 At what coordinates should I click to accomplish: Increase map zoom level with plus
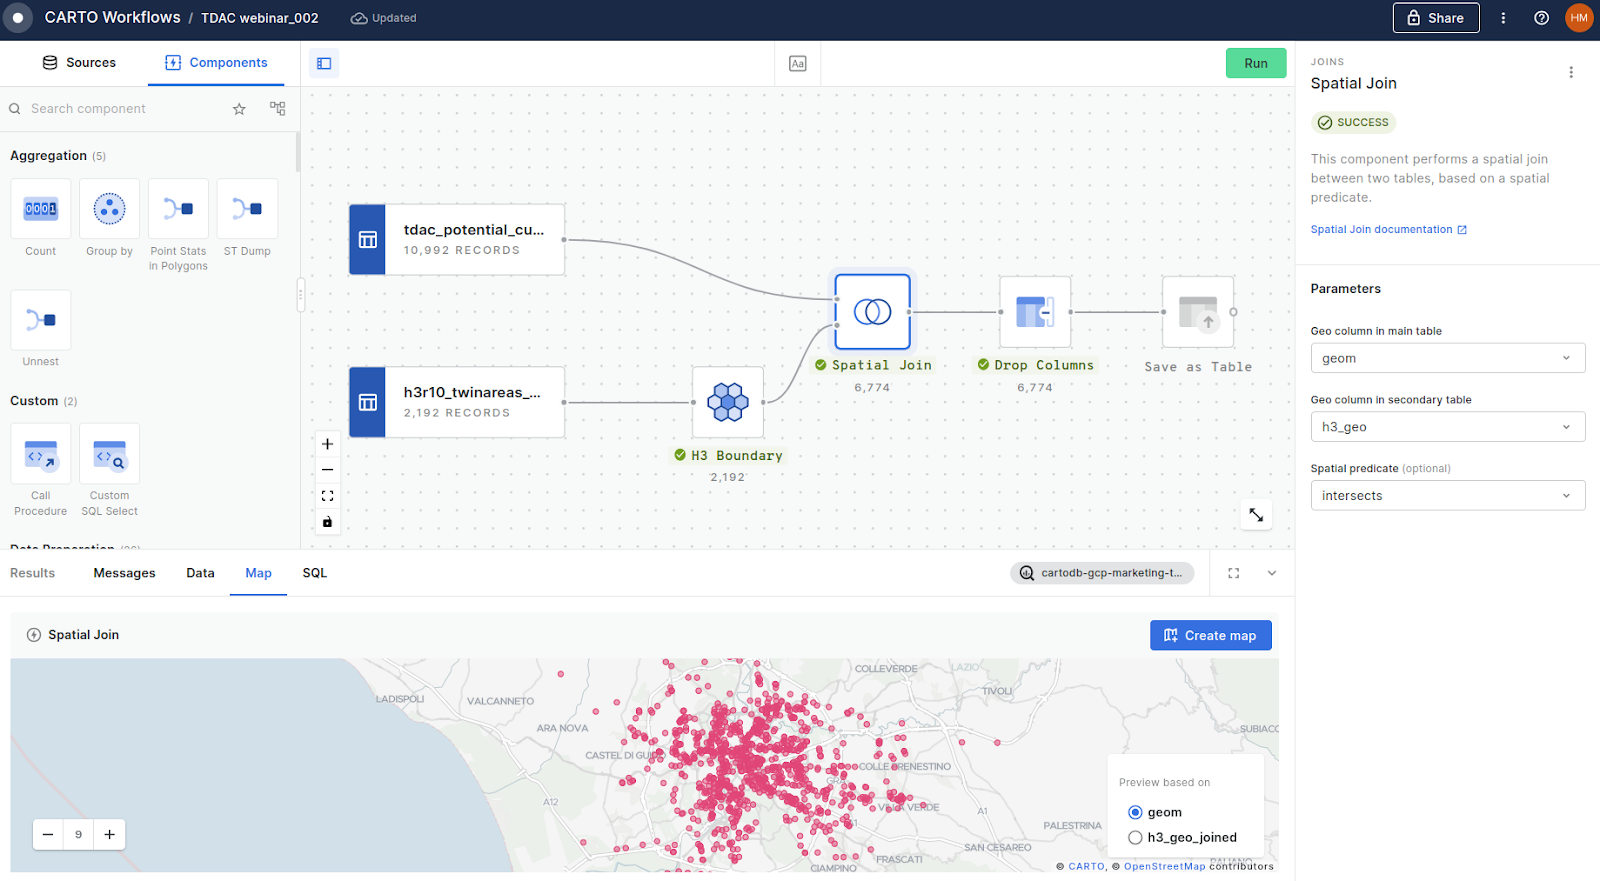(x=110, y=835)
